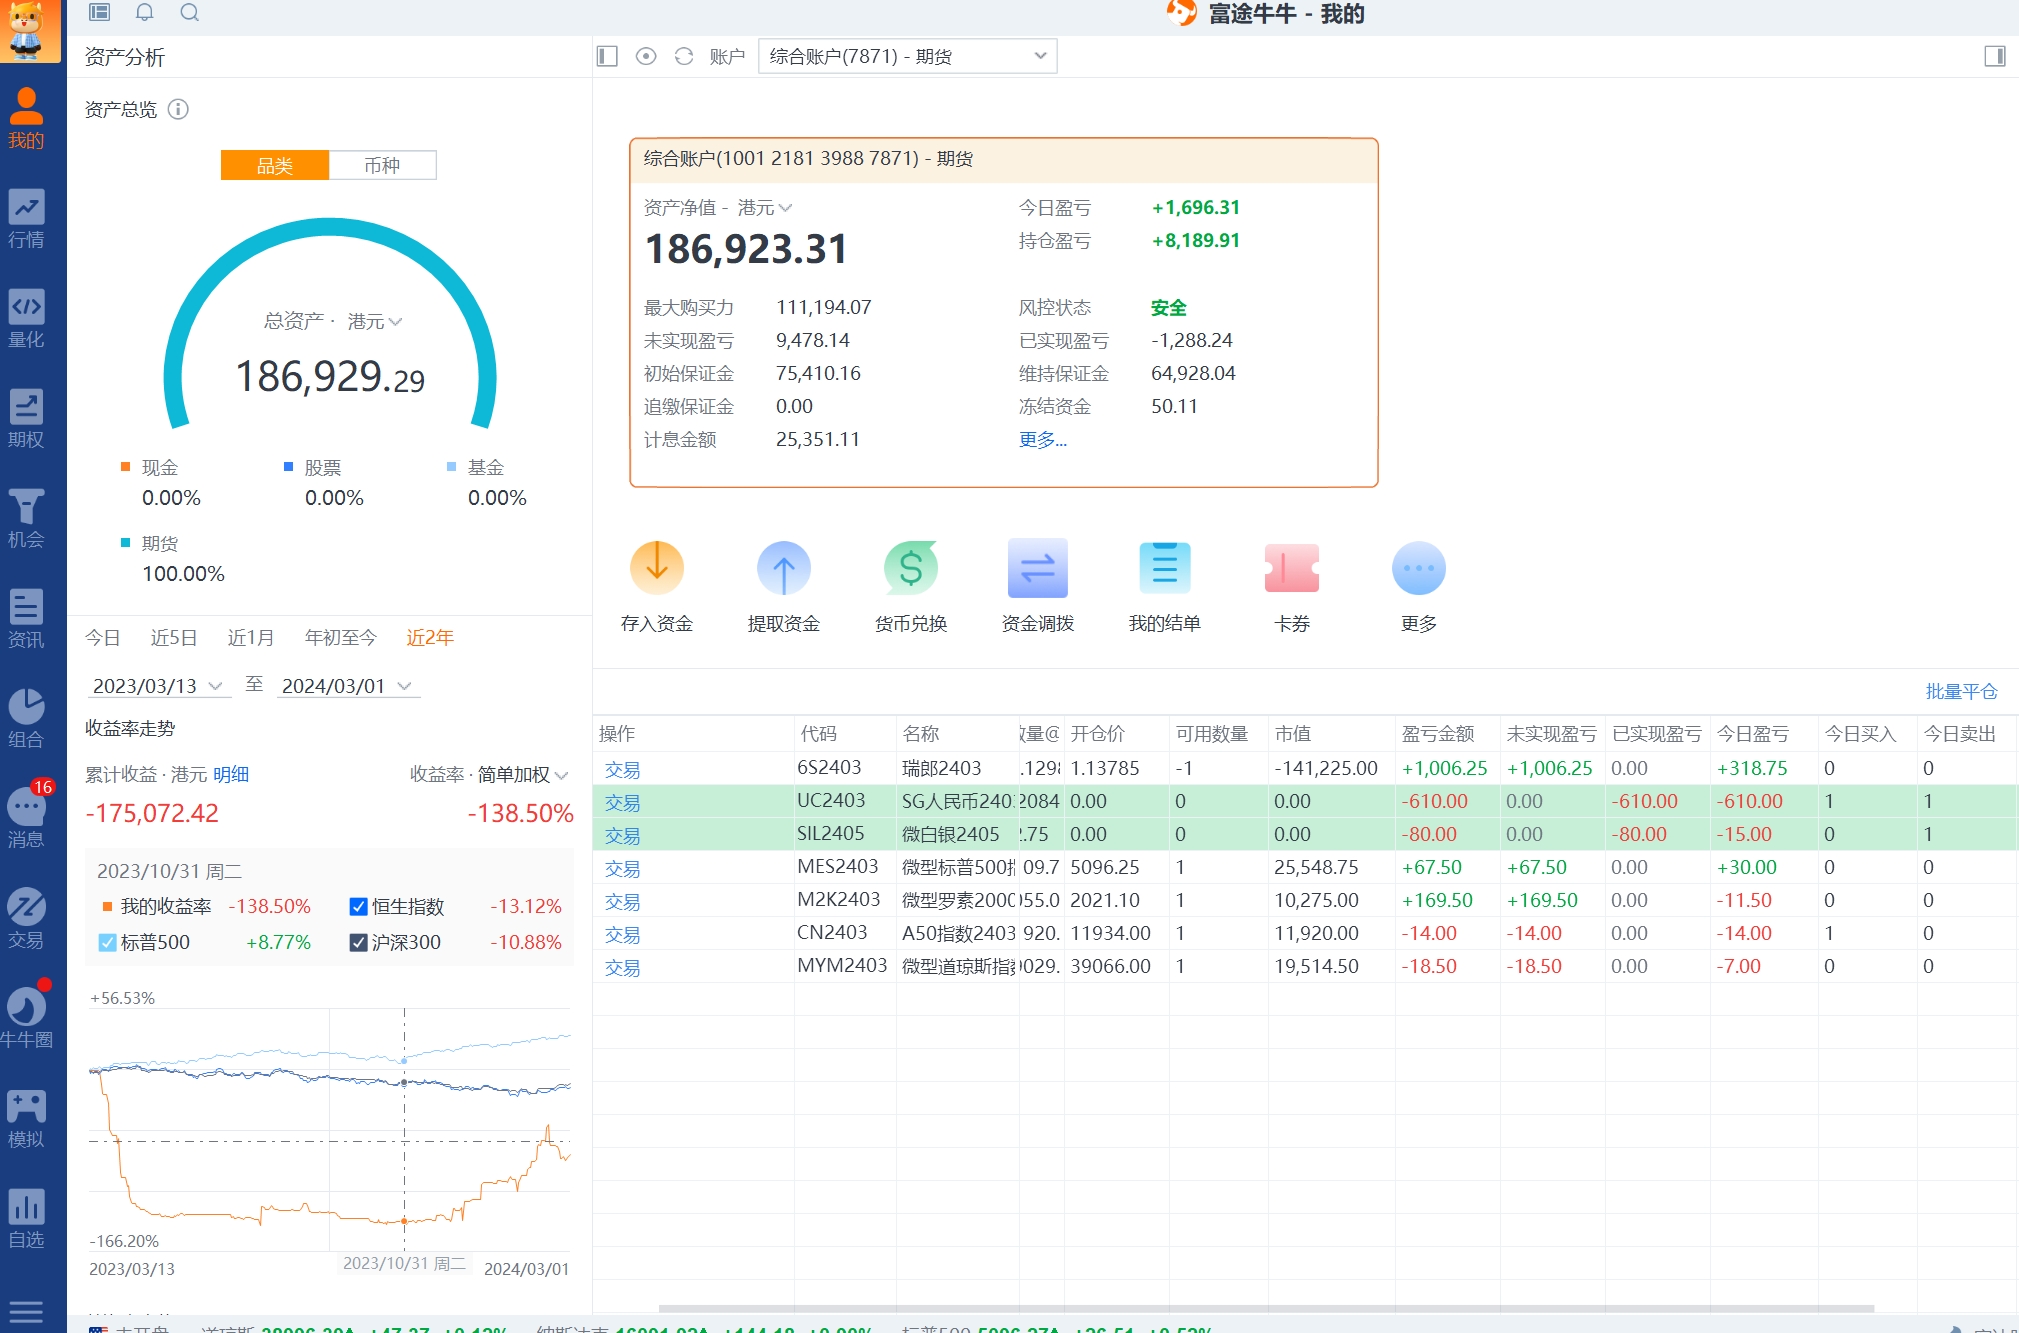Click the 现金 orange legend swatch

(x=126, y=466)
